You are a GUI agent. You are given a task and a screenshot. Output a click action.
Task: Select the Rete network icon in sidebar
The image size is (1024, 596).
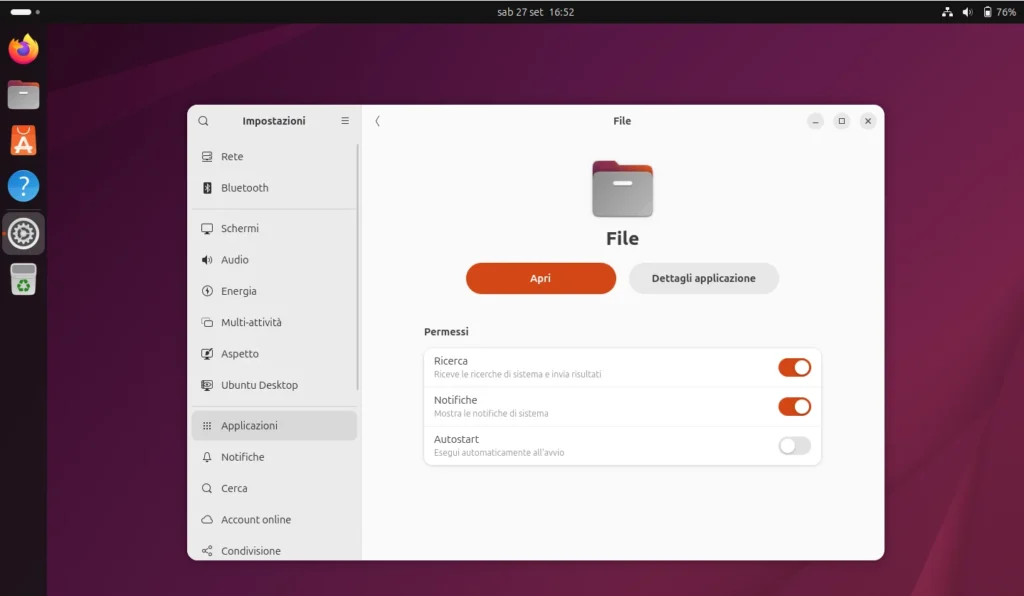(x=208, y=156)
